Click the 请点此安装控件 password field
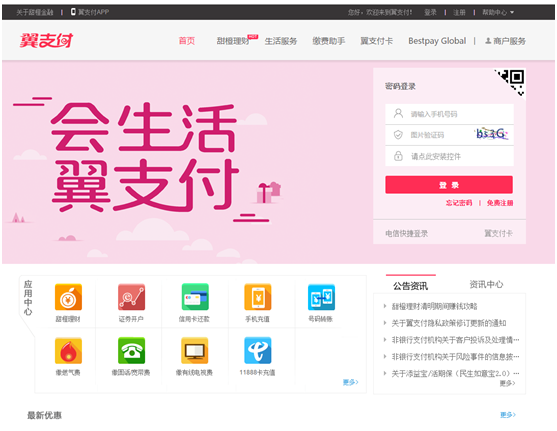The width and height of the screenshot is (557, 431). coord(449,156)
